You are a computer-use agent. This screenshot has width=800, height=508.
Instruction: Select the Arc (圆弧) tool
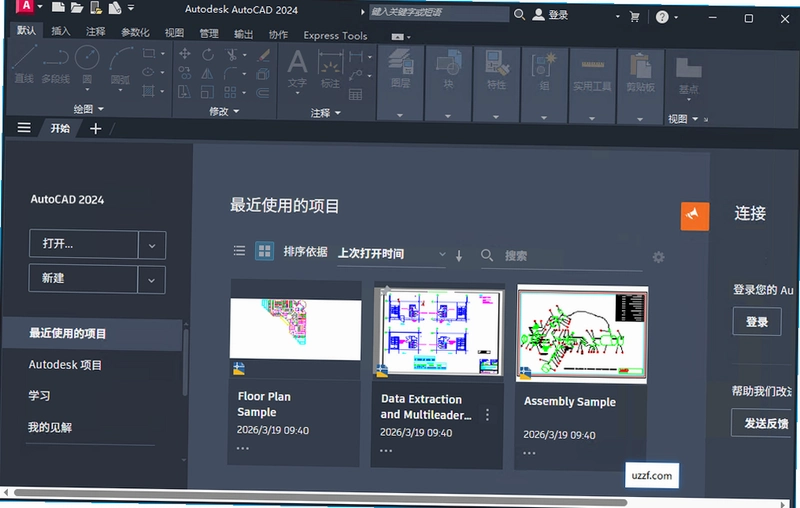(x=120, y=66)
